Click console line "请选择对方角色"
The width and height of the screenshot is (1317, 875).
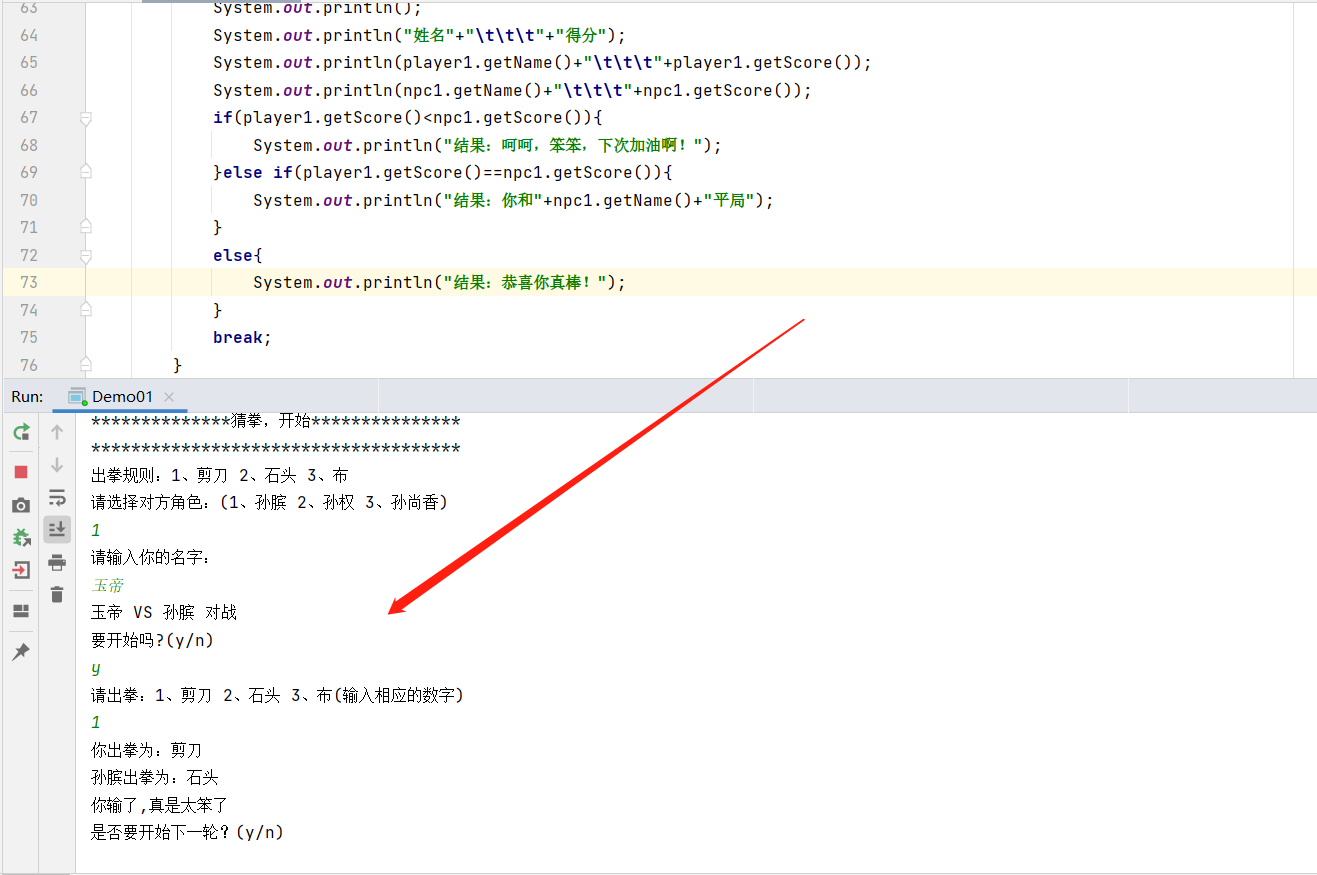[x=270, y=502]
